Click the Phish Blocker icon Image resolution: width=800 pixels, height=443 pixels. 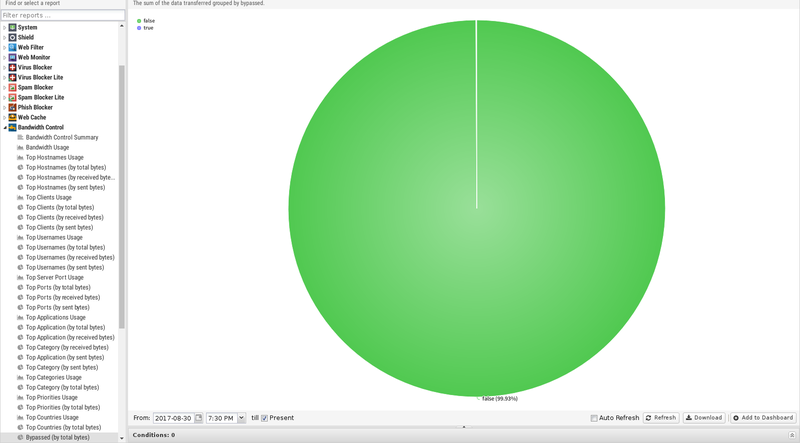click(12, 107)
